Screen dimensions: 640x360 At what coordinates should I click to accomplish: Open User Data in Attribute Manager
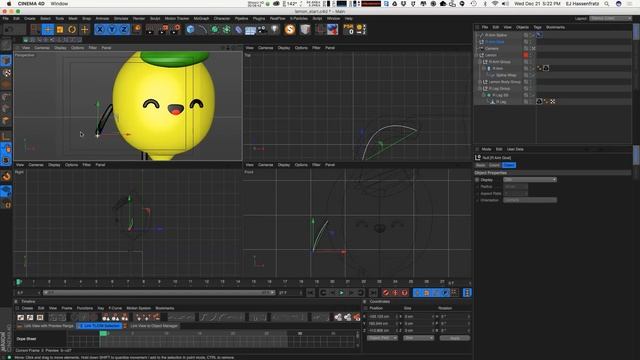[x=515, y=149]
